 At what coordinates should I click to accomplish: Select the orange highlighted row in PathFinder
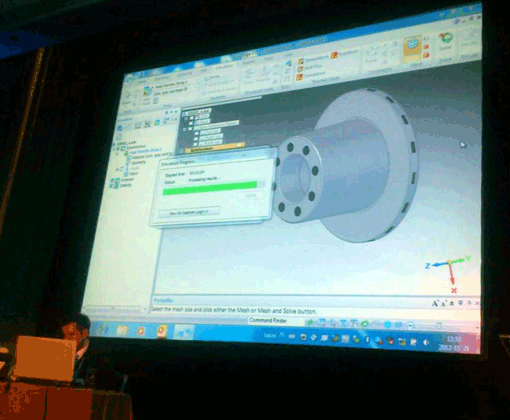click(x=214, y=147)
